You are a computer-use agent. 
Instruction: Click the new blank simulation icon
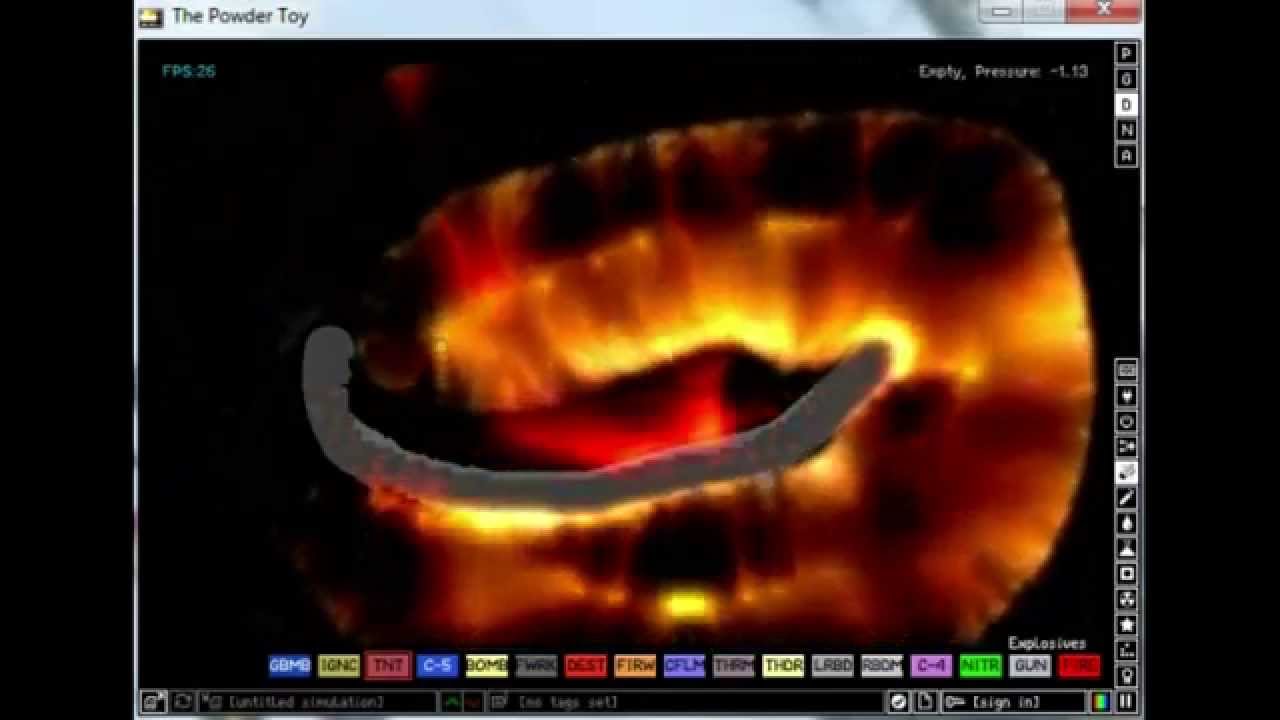(x=927, y=702)
